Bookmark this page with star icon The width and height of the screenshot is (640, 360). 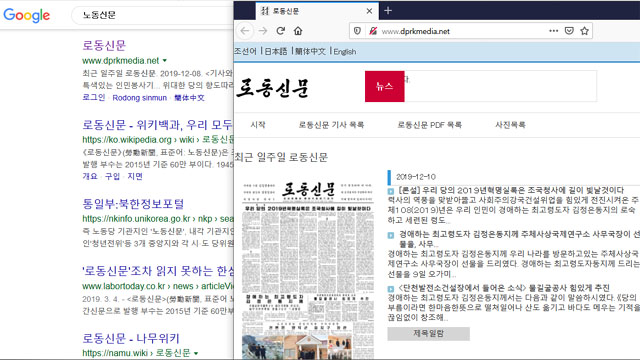(x=584, y=31)
